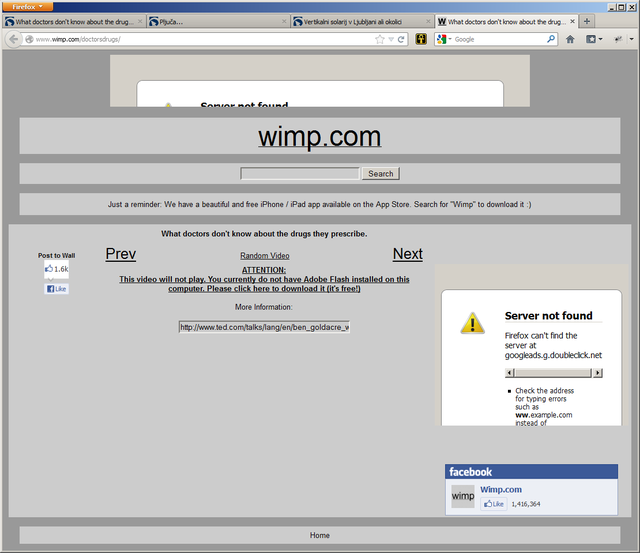
Task: Bookmark this page with the star icon
Action: [380, 39]
